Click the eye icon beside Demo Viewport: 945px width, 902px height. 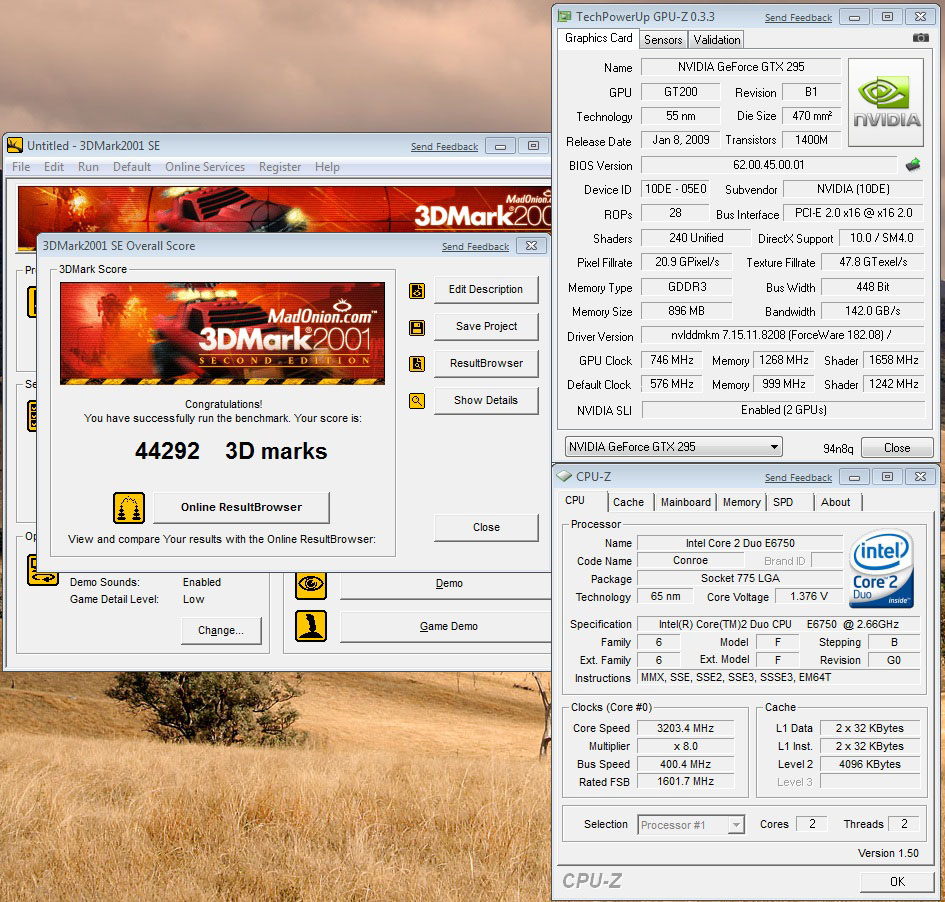[x=311, y=584]
